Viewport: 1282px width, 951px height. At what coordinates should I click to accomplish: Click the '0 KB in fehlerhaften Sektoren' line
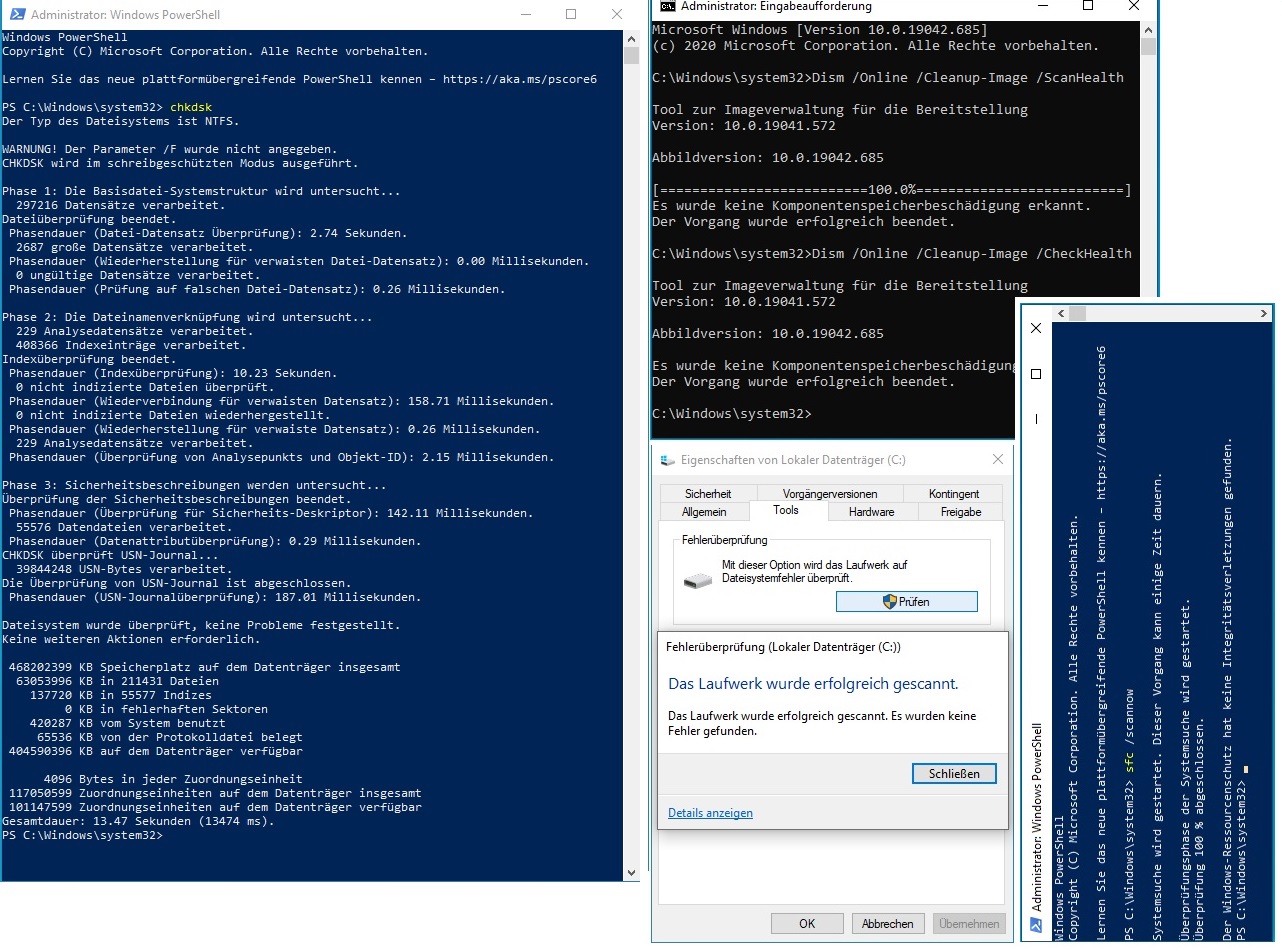[166, 709]
